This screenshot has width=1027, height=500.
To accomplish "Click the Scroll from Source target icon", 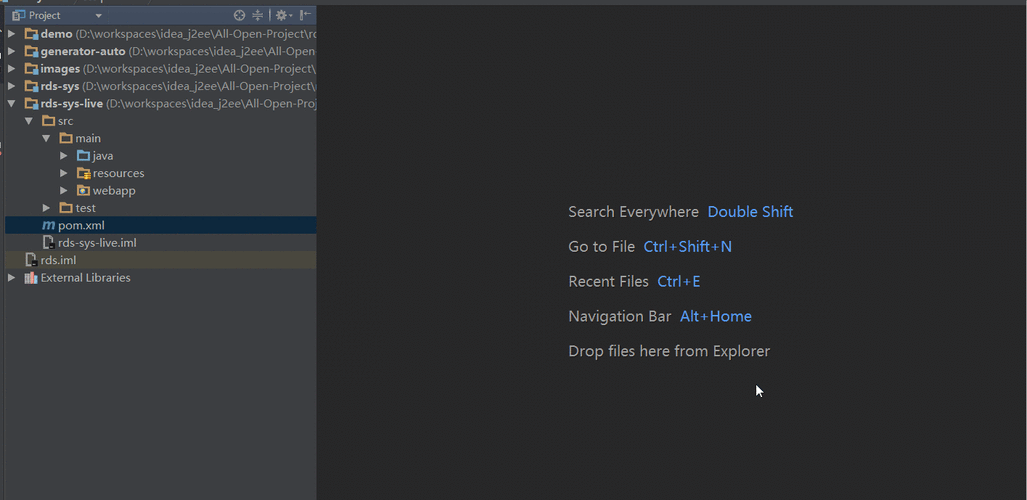I will [239, 15].
